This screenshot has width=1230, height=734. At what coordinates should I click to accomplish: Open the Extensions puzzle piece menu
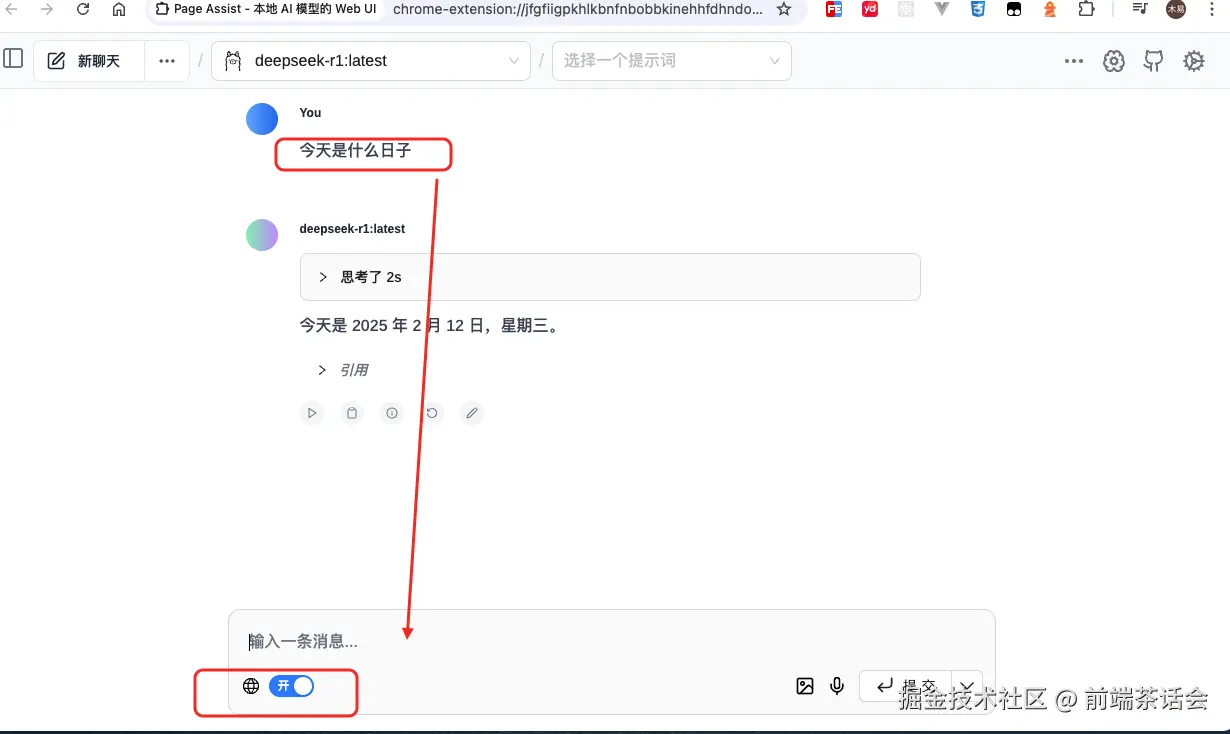pos(1086,9)
